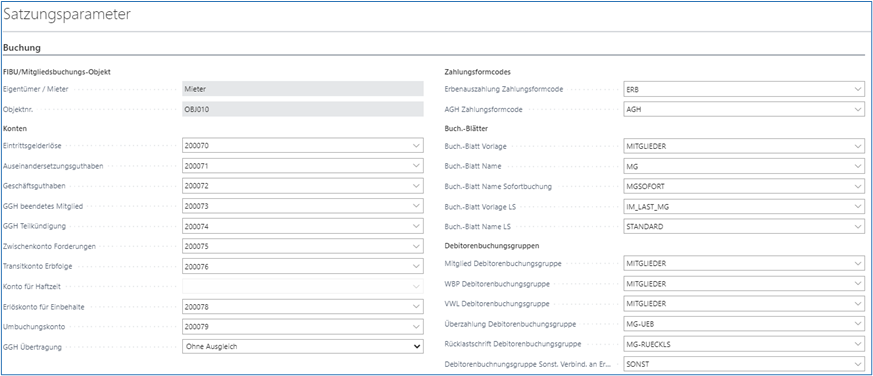
Task: Click the 'Zahlungsformcodes' group heading
Action: (x=478, y=72)
